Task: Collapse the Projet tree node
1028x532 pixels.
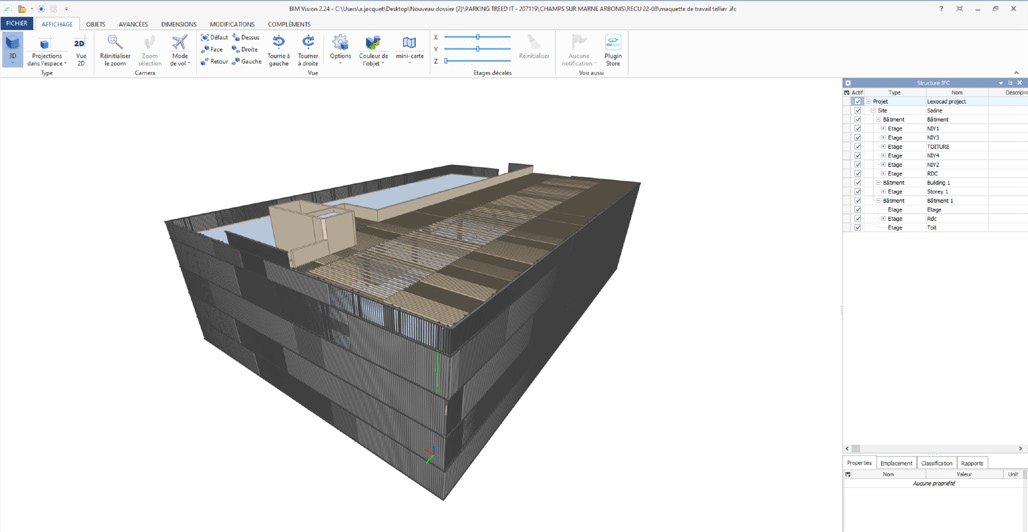Action: pyautogui.click(x=868, y=102)
